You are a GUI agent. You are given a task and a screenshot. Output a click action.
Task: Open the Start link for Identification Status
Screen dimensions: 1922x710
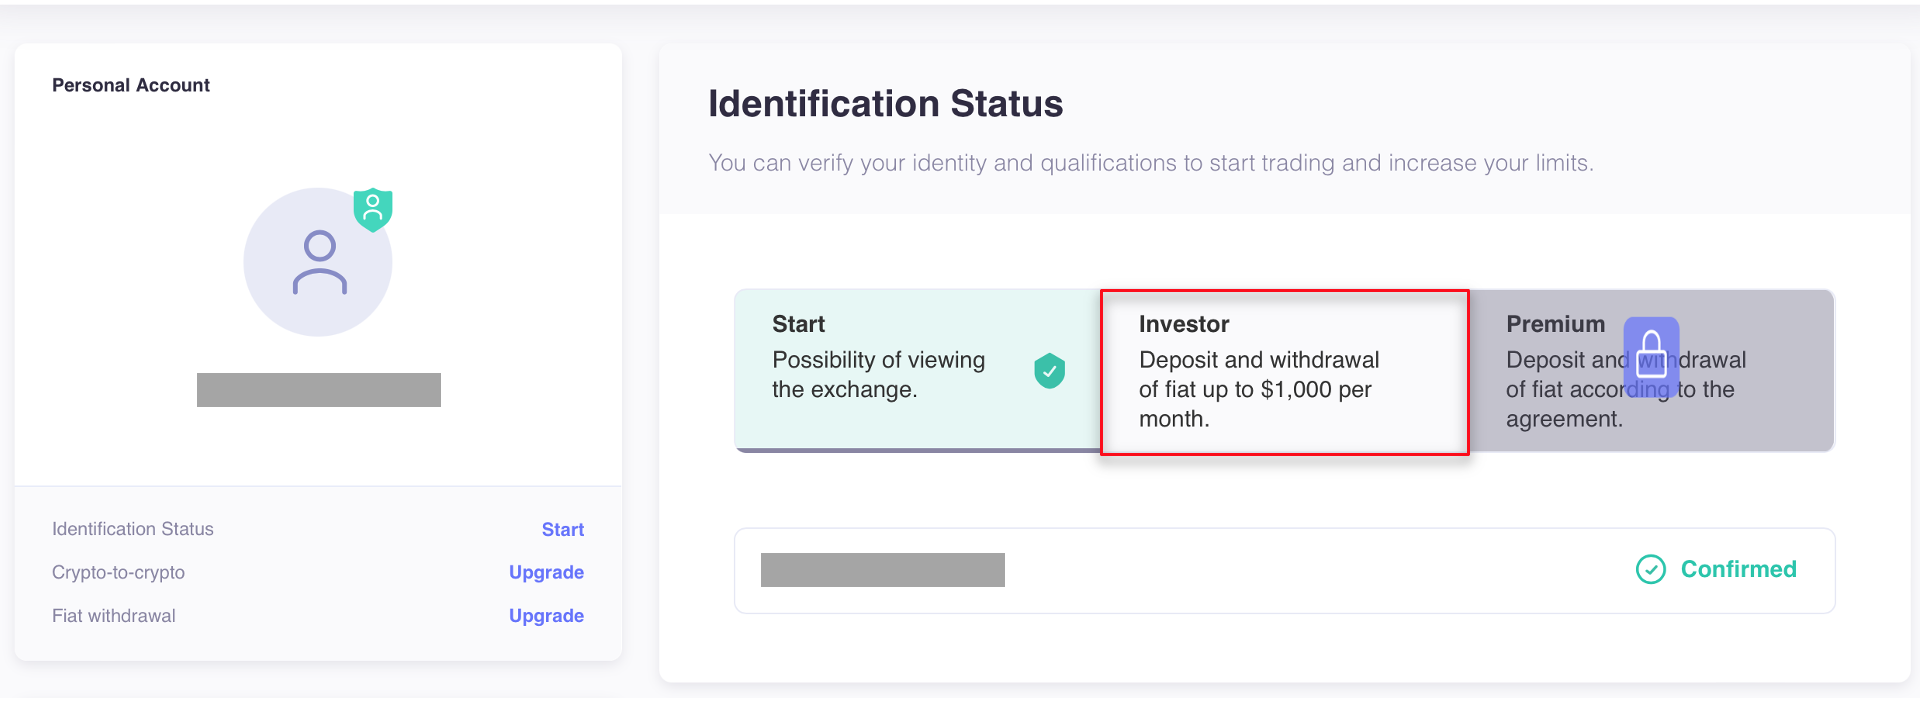coord(562,529)
